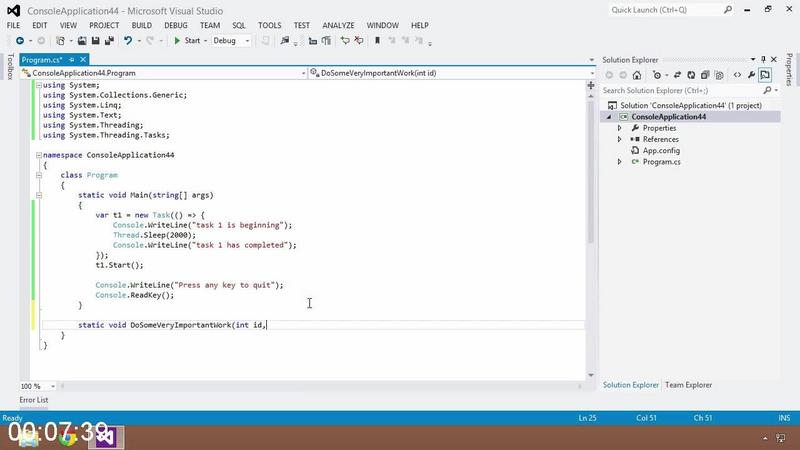Screen dimensions: 800x450
Task: Expand the References node
Action: 619,139
